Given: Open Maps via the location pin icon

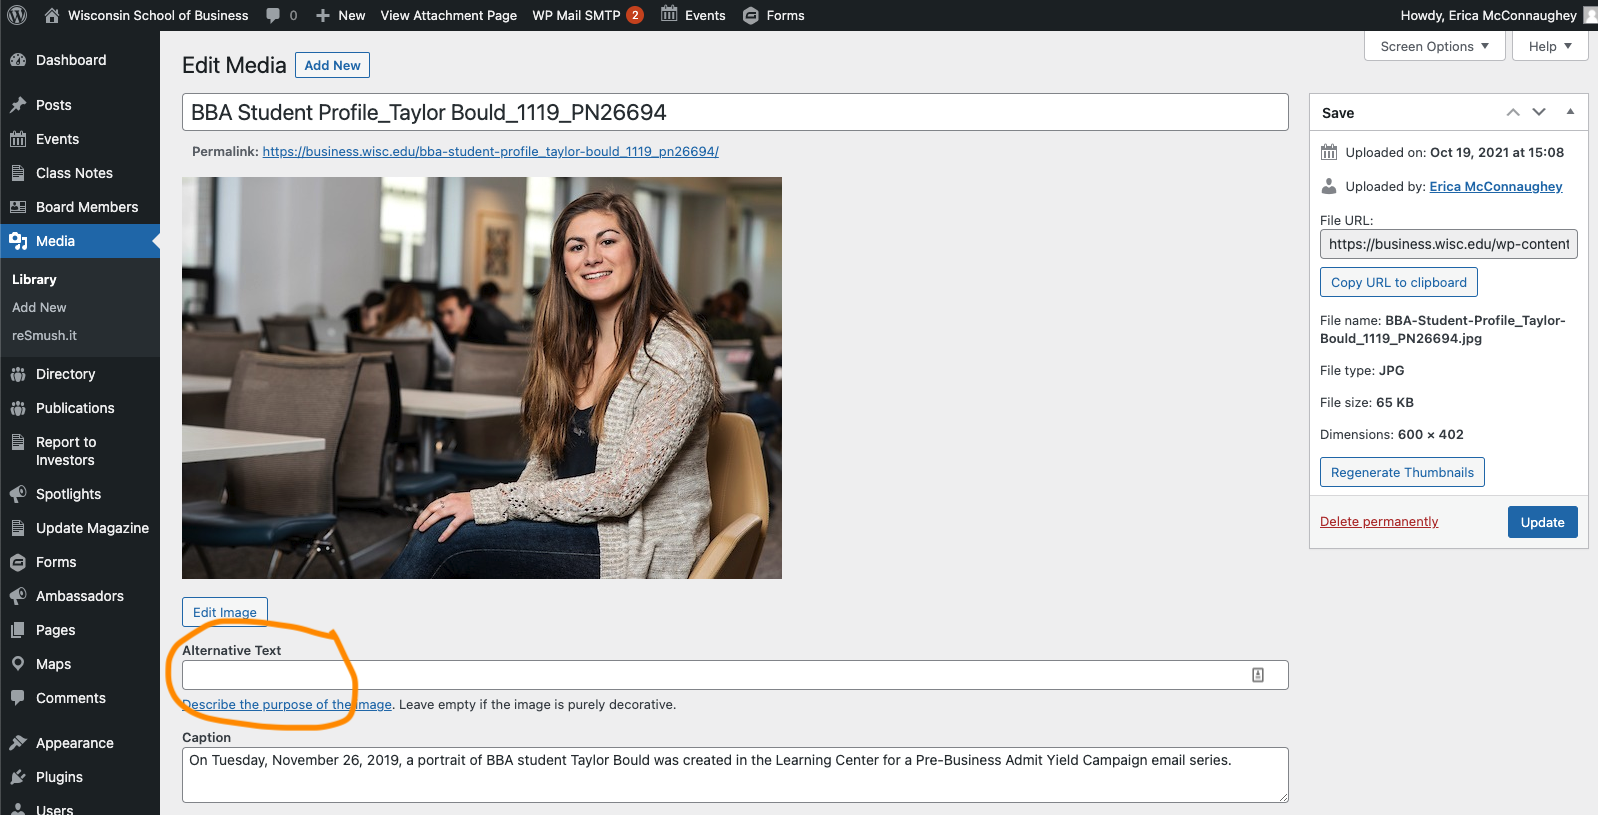Looking at the screenshot, I should click(18, 664).
